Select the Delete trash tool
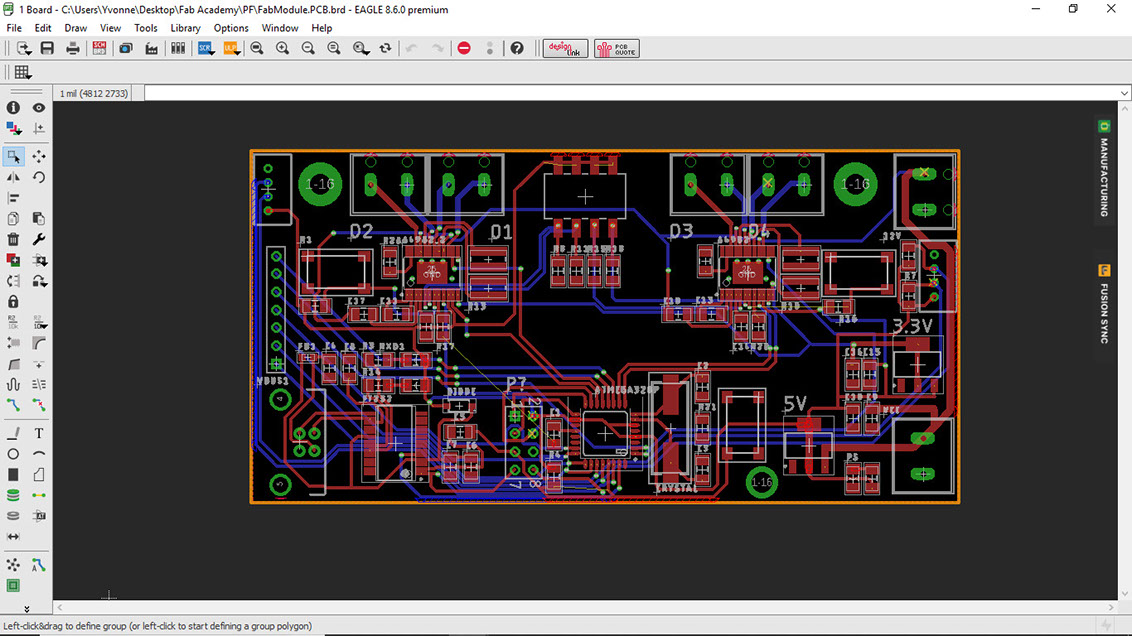This screenshot has height=636, width=1132. point(13,239)
